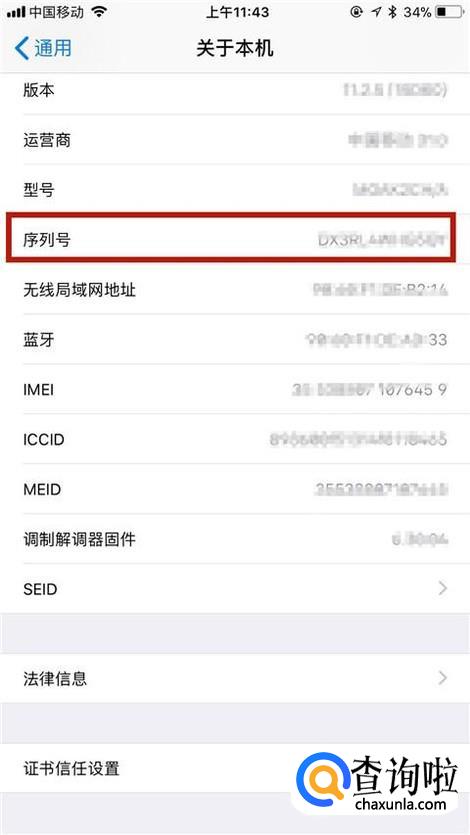Select the 版本 row

235,90
